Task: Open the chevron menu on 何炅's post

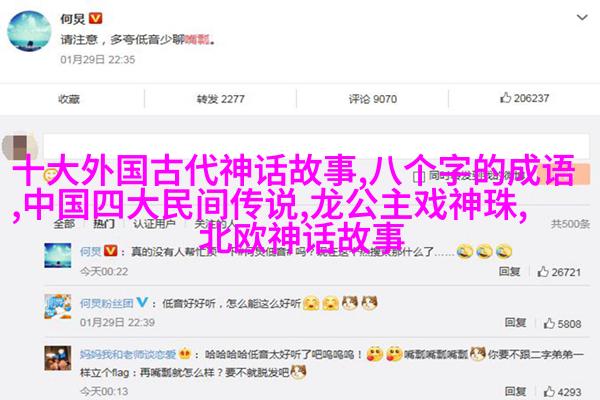Action: (x=582, y=17)
